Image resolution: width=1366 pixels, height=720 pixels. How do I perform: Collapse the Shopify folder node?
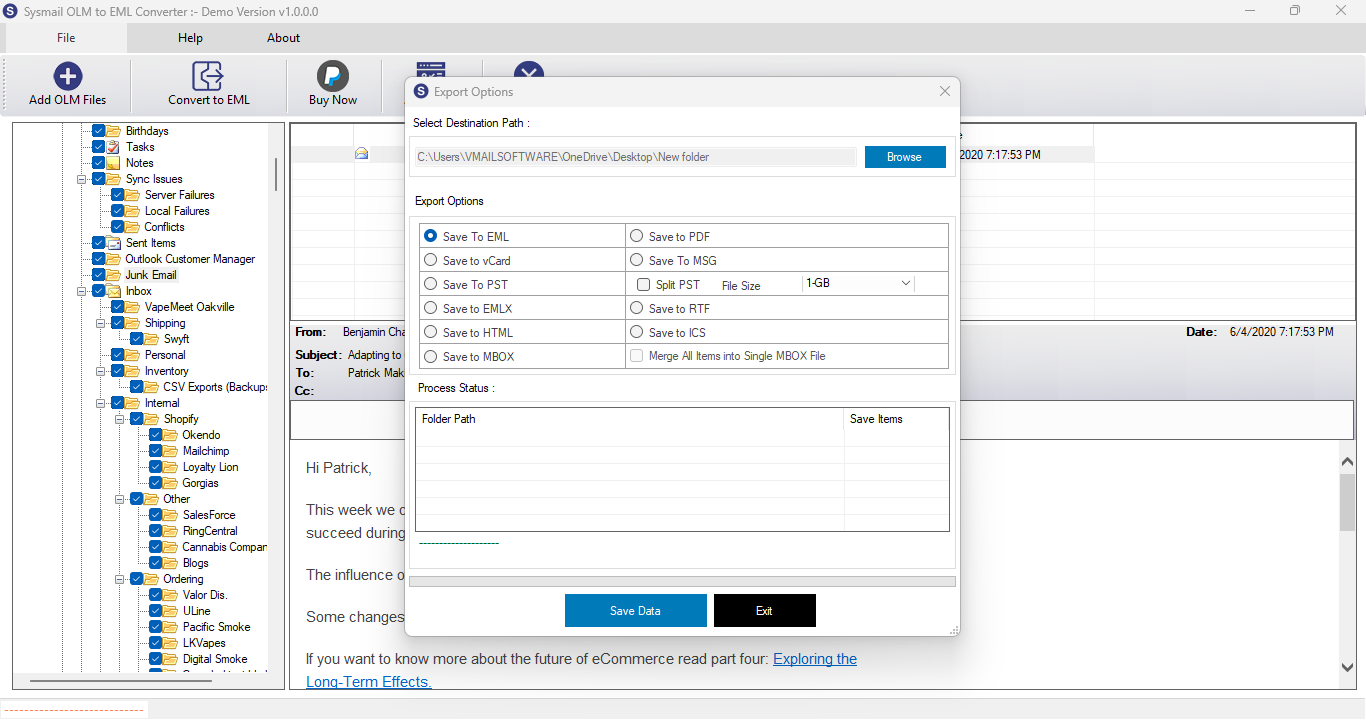click(x=119, y=419)
